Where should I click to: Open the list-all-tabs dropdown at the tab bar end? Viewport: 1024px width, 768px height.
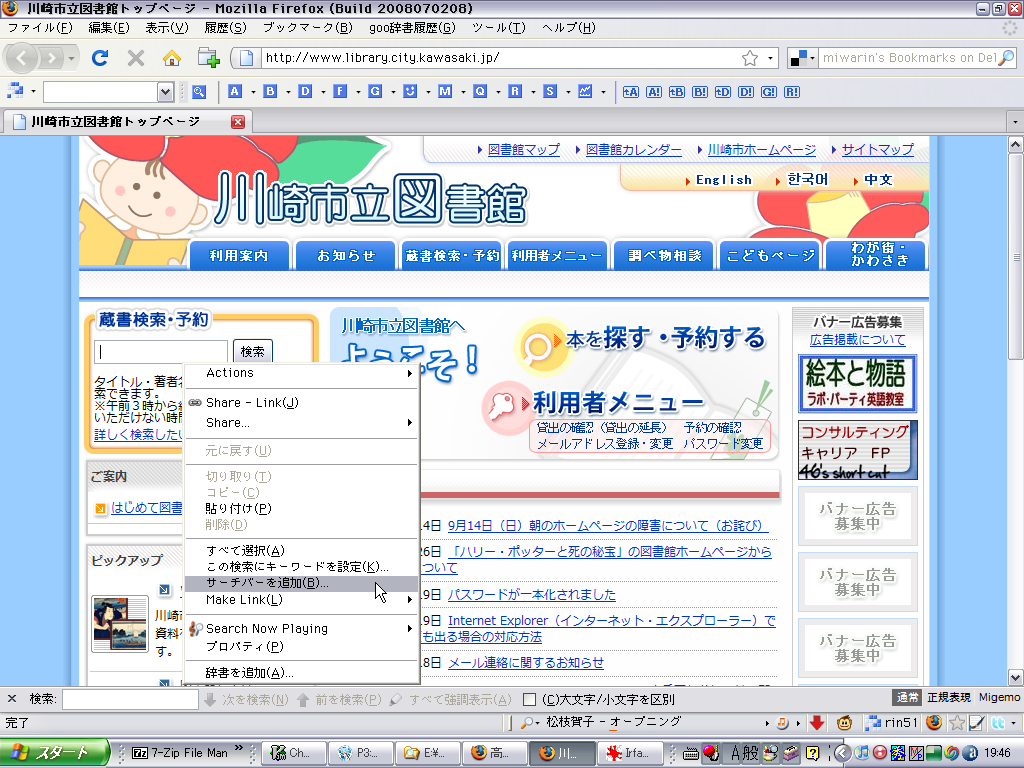point(1015,121)
